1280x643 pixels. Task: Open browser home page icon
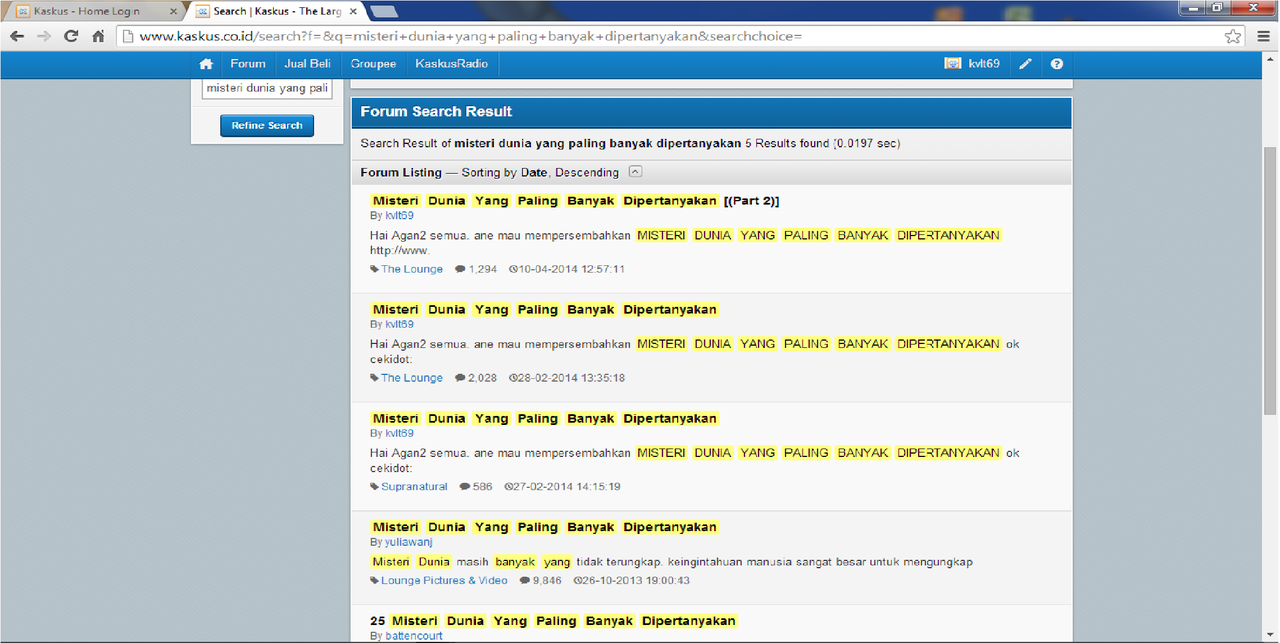tap(98, 36)
